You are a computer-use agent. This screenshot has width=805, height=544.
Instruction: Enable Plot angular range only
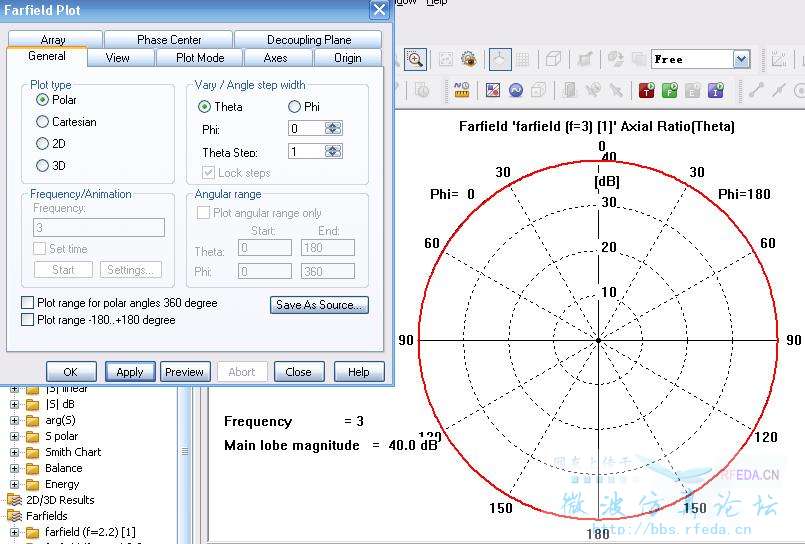pos(203,212)
